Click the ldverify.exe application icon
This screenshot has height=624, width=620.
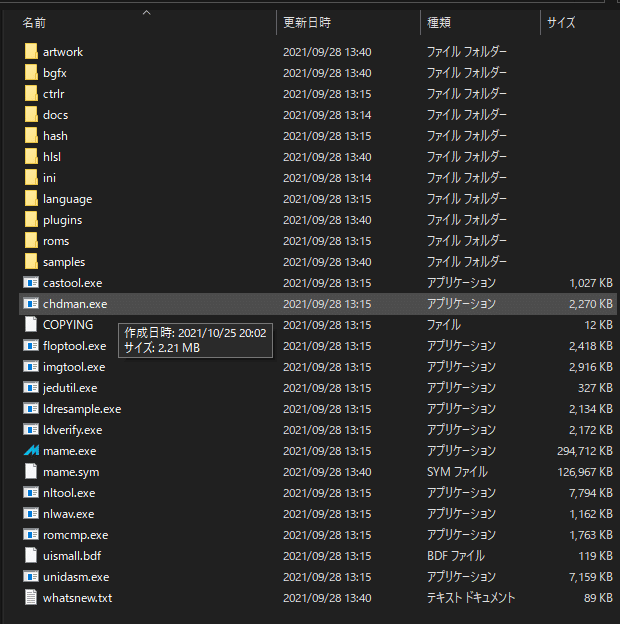(x=31, y=430)
